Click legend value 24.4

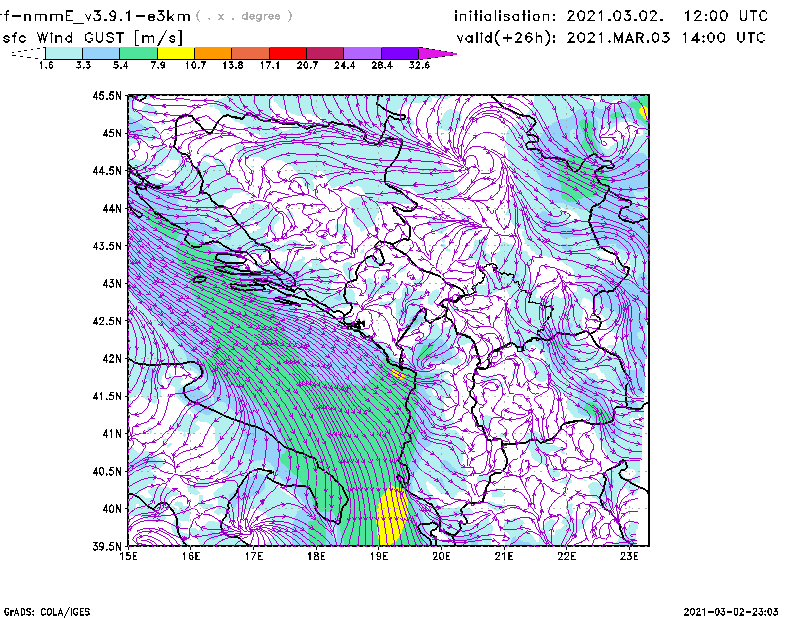tap(344, 65)
